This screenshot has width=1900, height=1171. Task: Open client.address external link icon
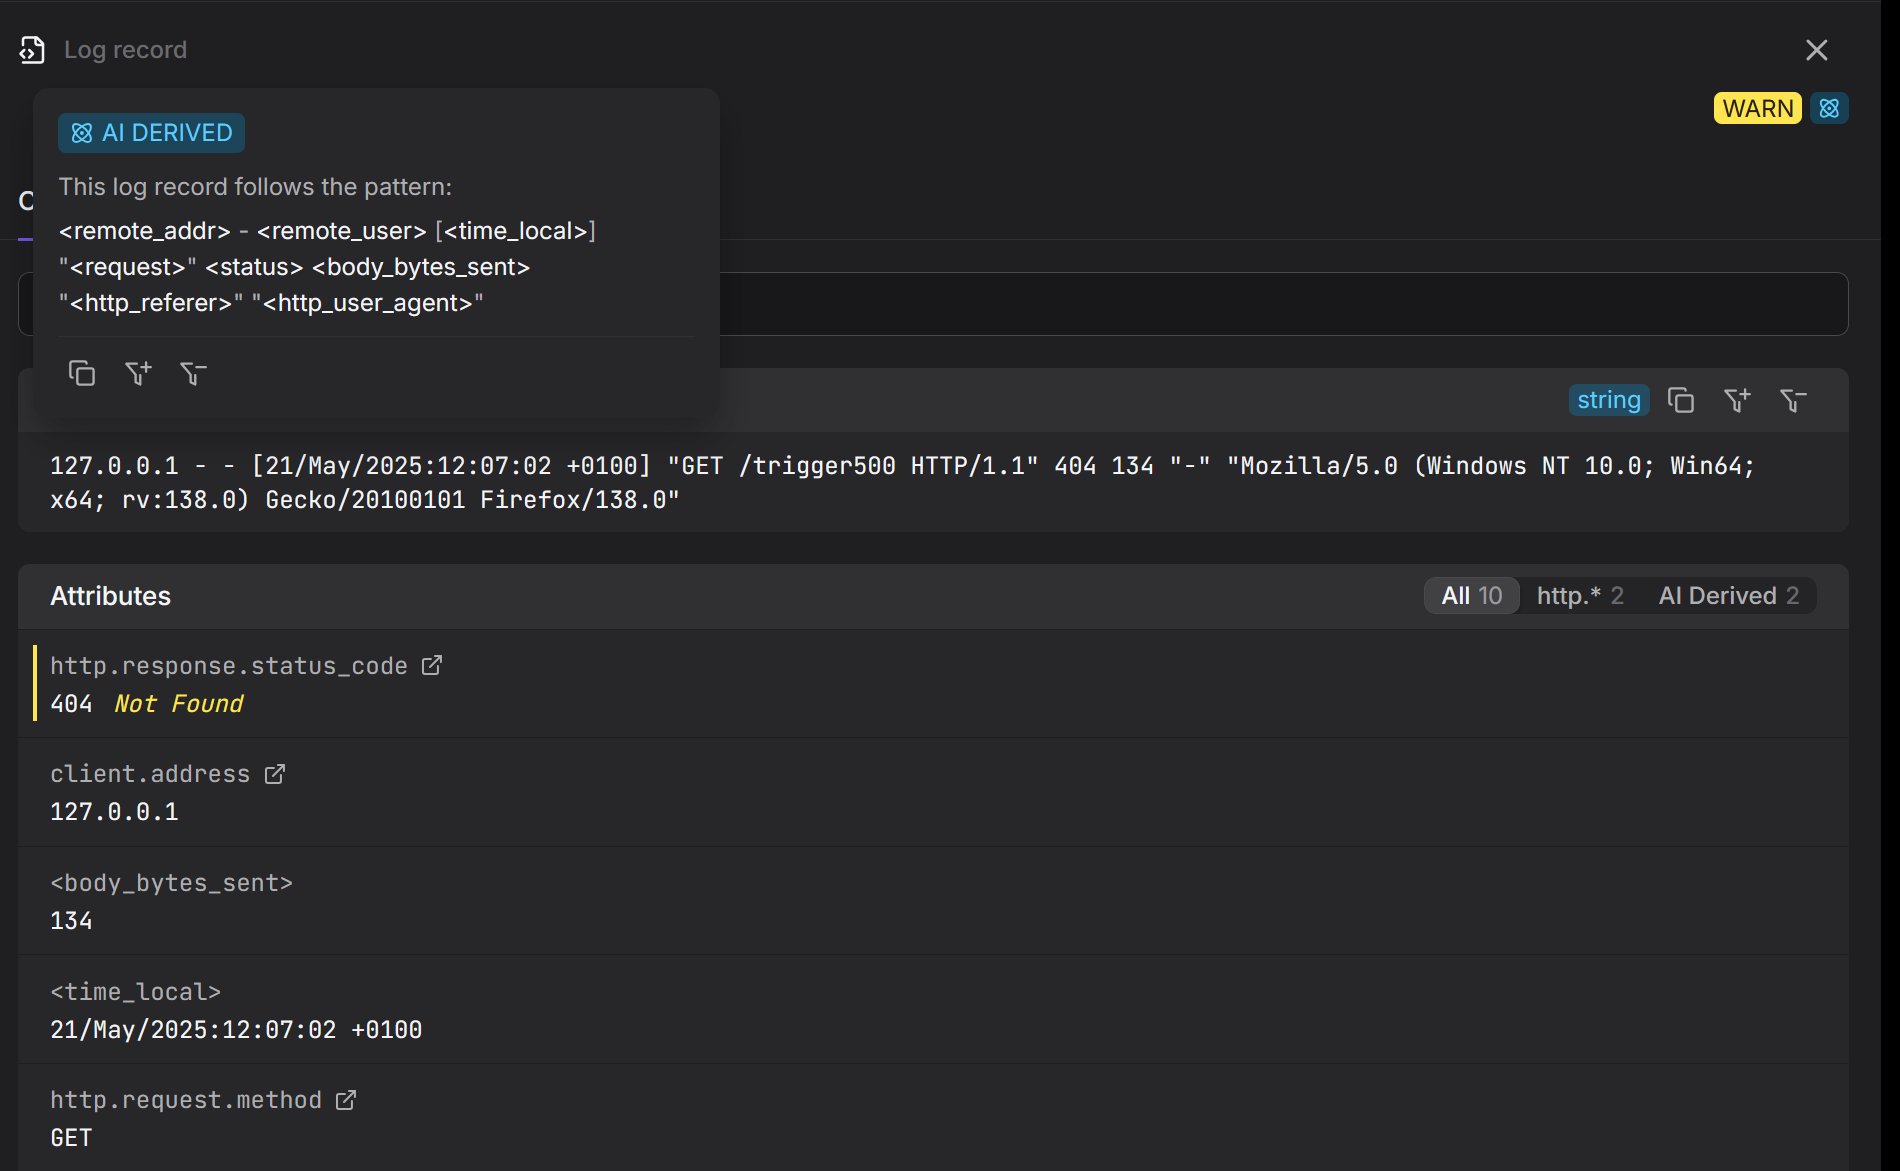(275, 774)
